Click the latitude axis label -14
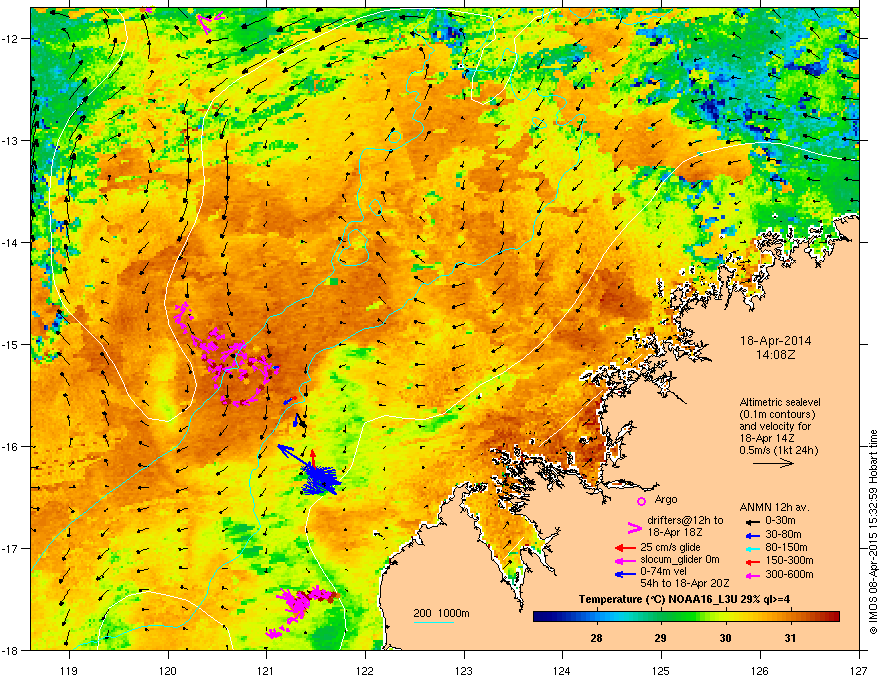Image resolution: width=880 pixels, height=680 pixels. coord(10,242)
